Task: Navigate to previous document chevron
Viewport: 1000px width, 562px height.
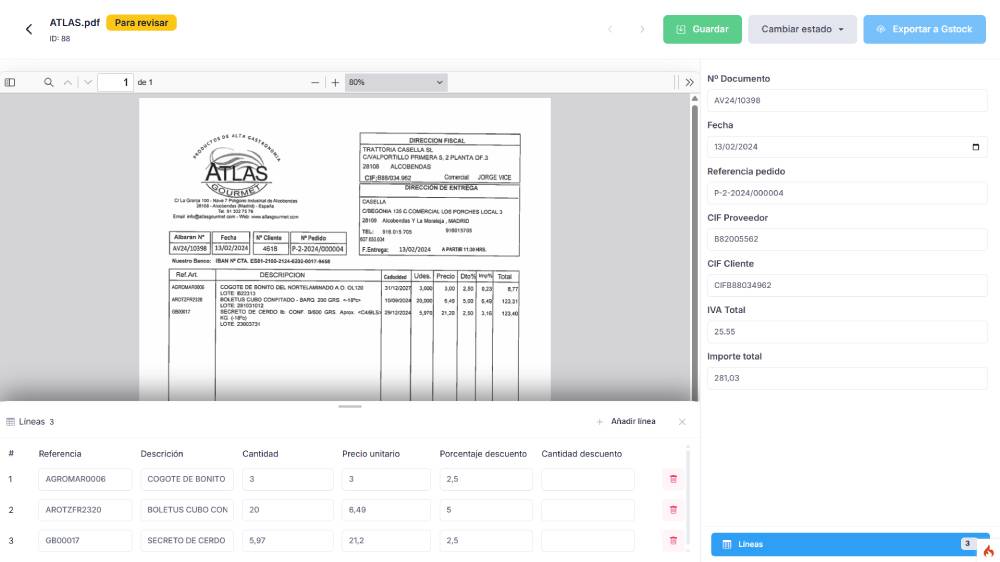Action: (x=610, y=29)
